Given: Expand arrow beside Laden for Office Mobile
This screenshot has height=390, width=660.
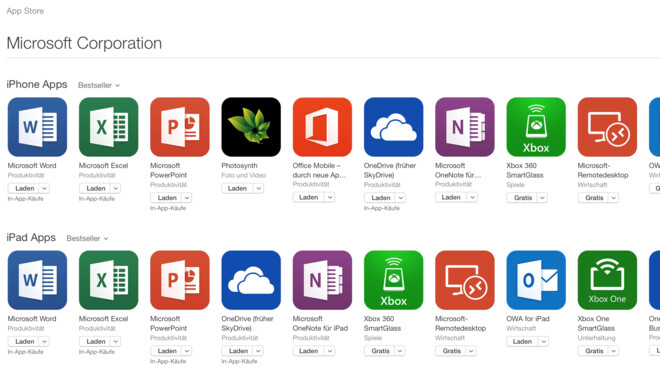Looking at the screenshot, I should pyautogui.click(x=330, y=197).
